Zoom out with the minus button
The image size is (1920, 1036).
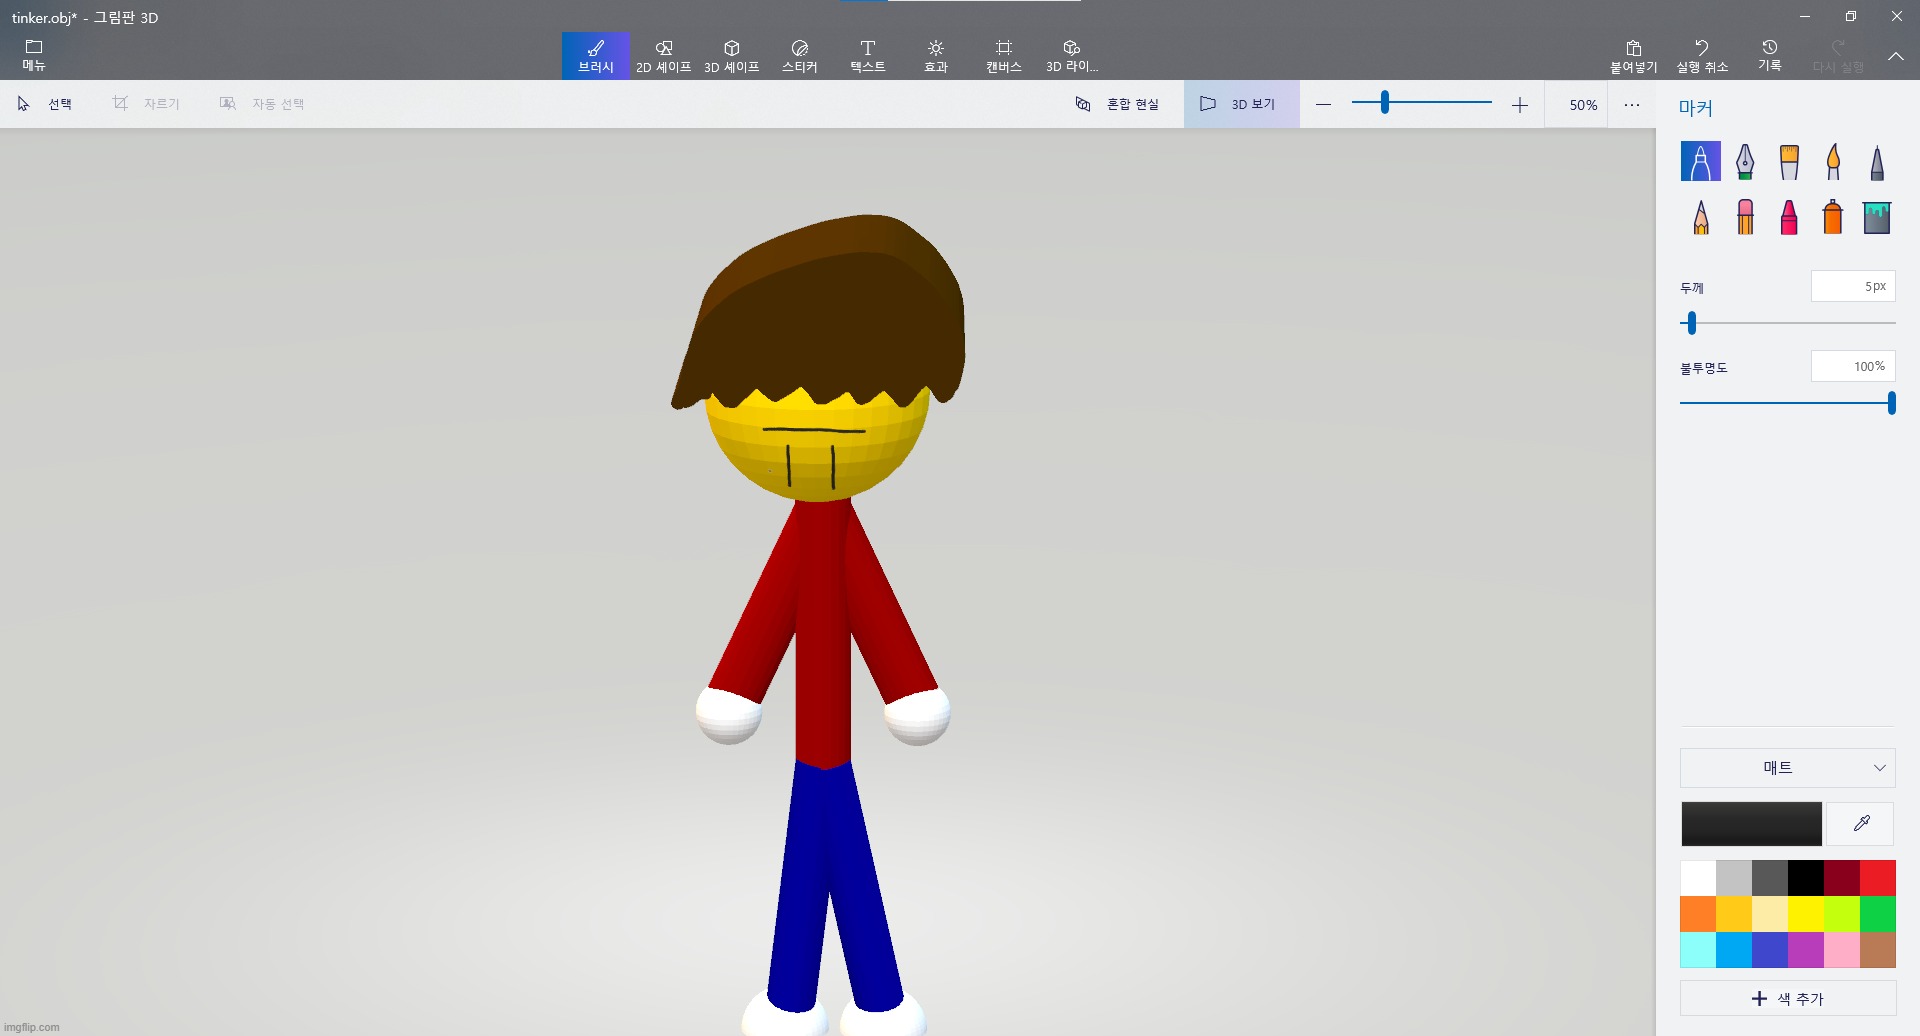click(1324, 104)
